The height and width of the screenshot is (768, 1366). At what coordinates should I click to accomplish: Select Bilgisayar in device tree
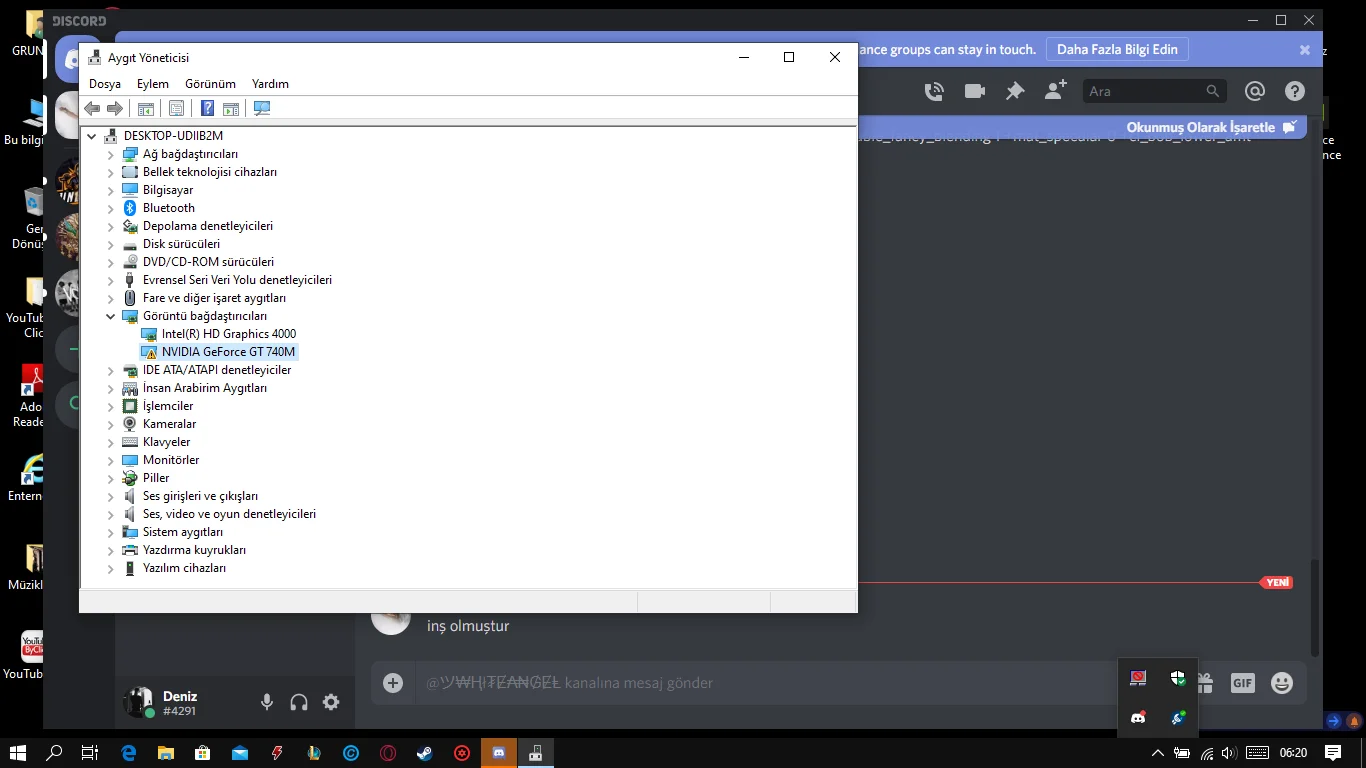[x=168, y=190]
